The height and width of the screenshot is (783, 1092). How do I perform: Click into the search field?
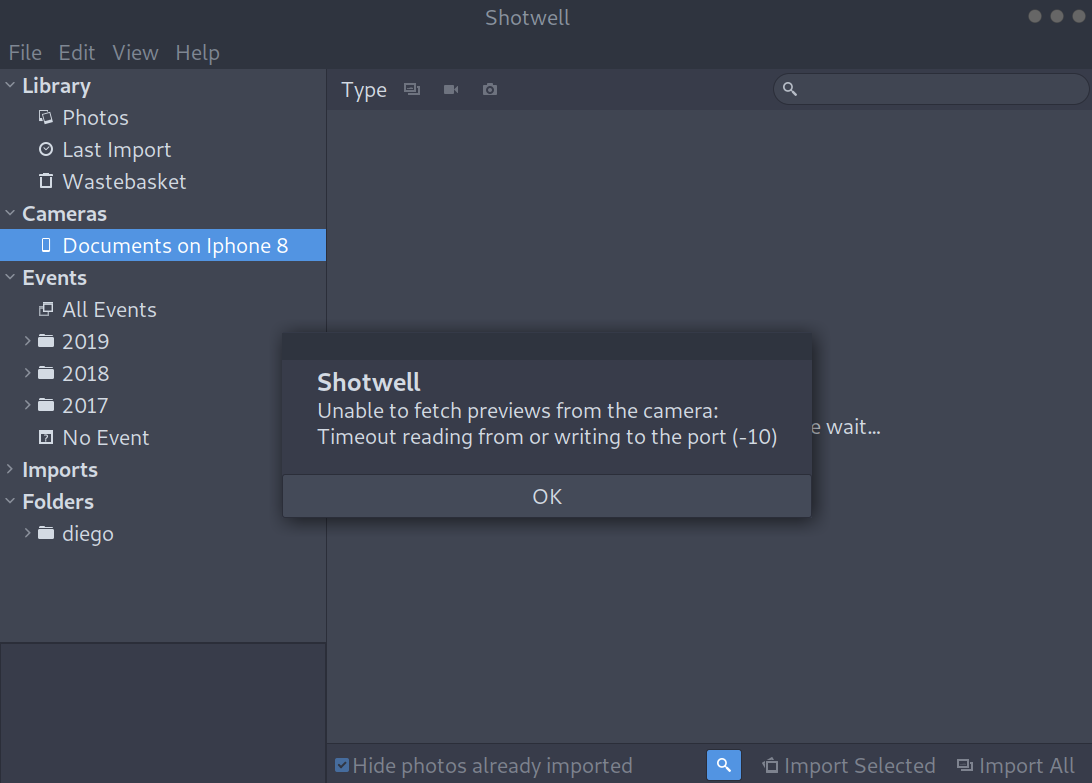pyautogui.click(x=931, y=89)
